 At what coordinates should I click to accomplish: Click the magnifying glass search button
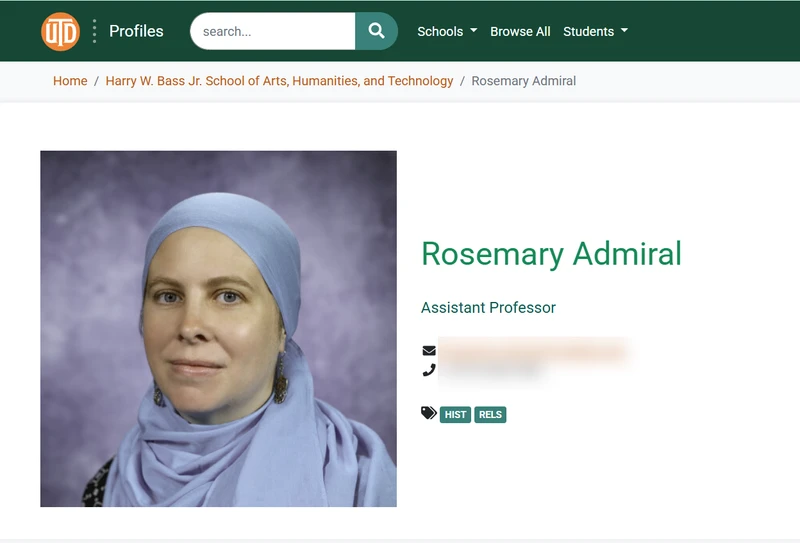pyautogui.click(x=377, y=31)
